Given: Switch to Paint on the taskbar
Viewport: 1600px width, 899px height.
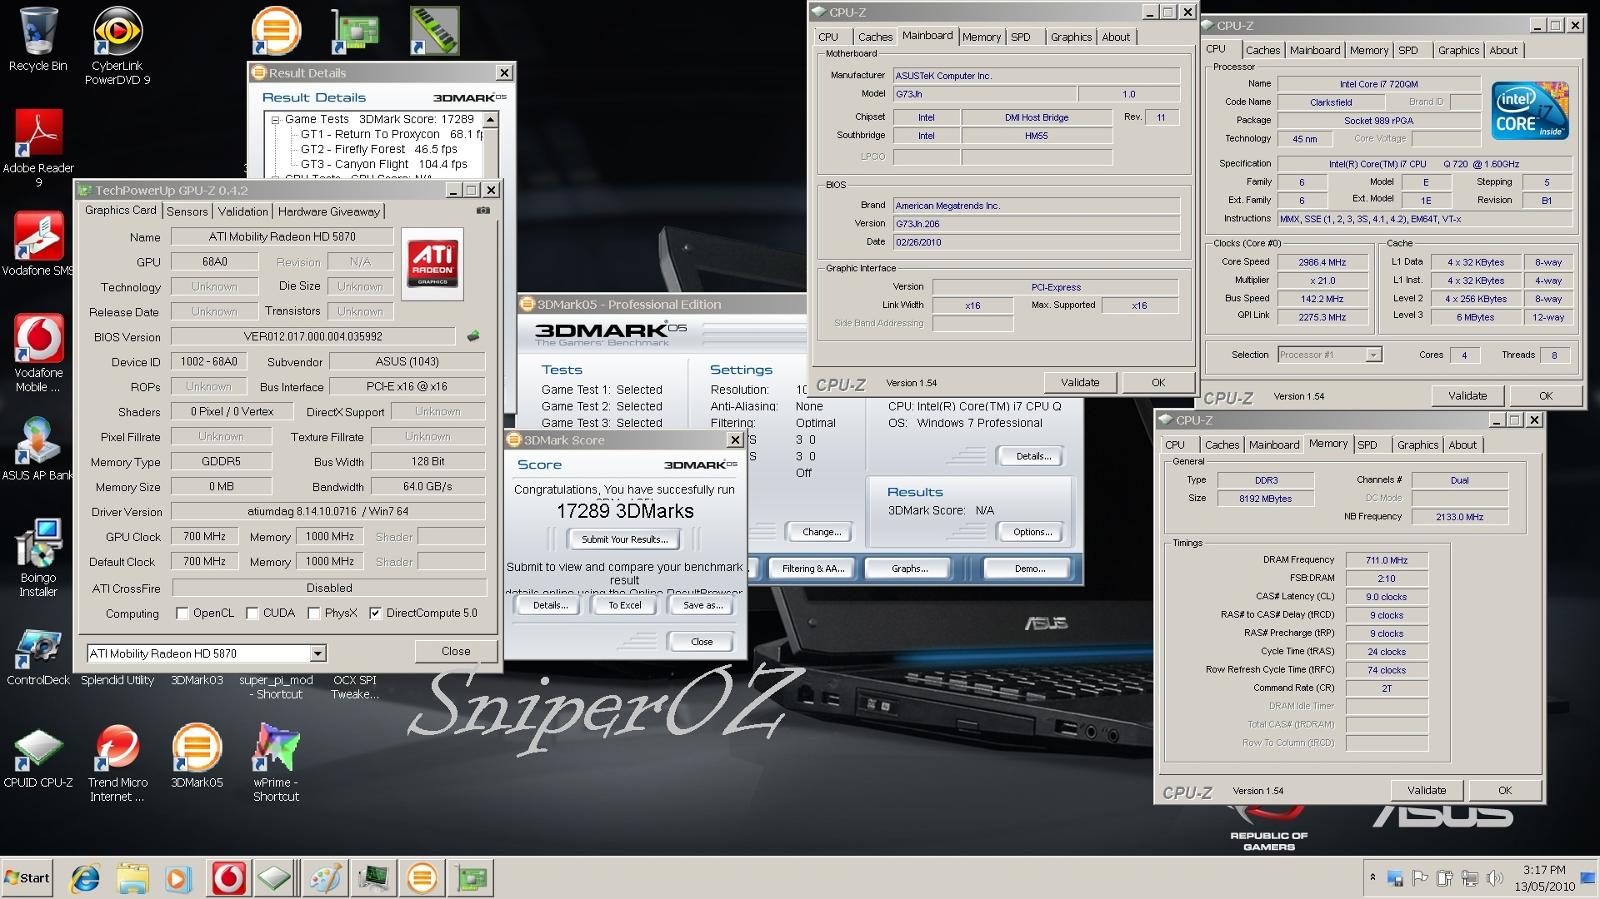Looking at the screenshot, I should [x=325, y=879].
